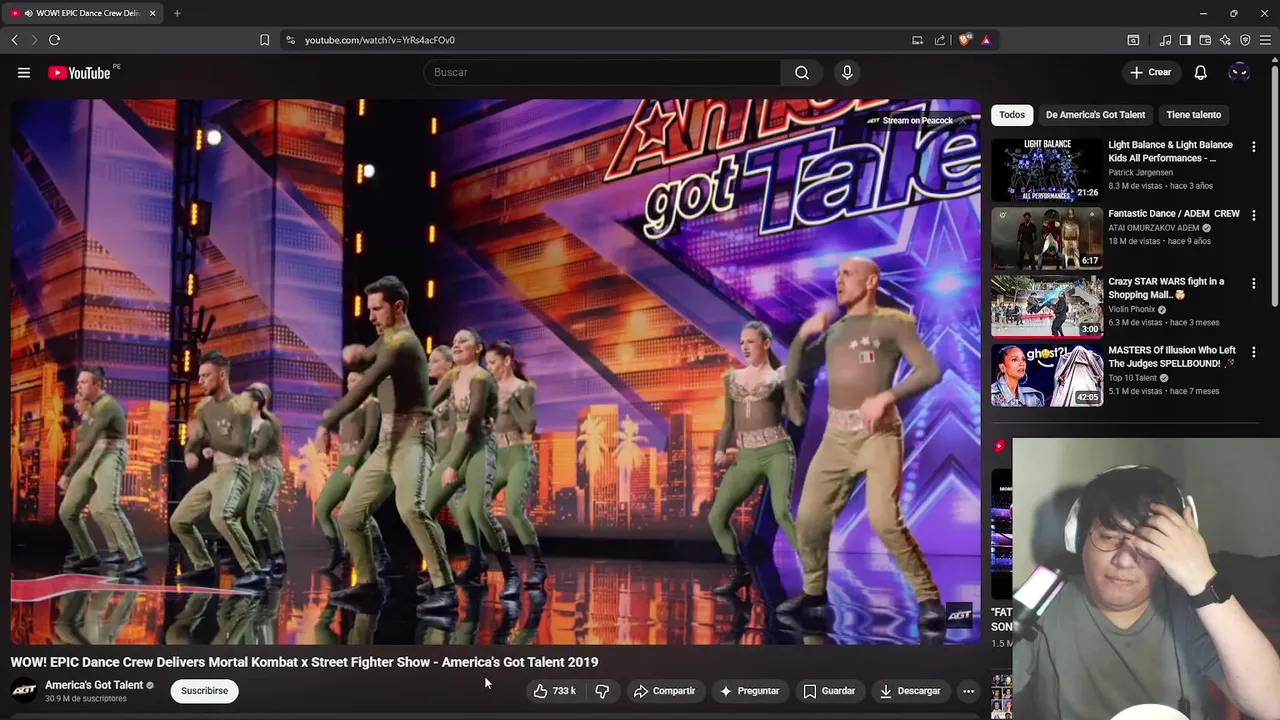Click the 30.9 M de suscriptores text
1280x720 pixels.
pos(86,698)
